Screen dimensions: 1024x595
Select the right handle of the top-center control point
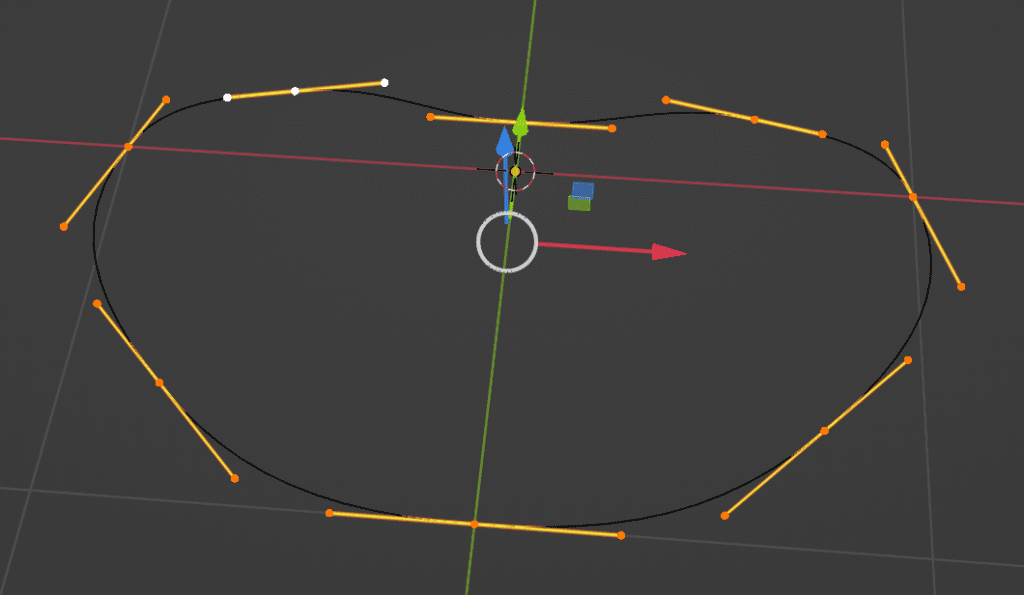pos(612,129)
